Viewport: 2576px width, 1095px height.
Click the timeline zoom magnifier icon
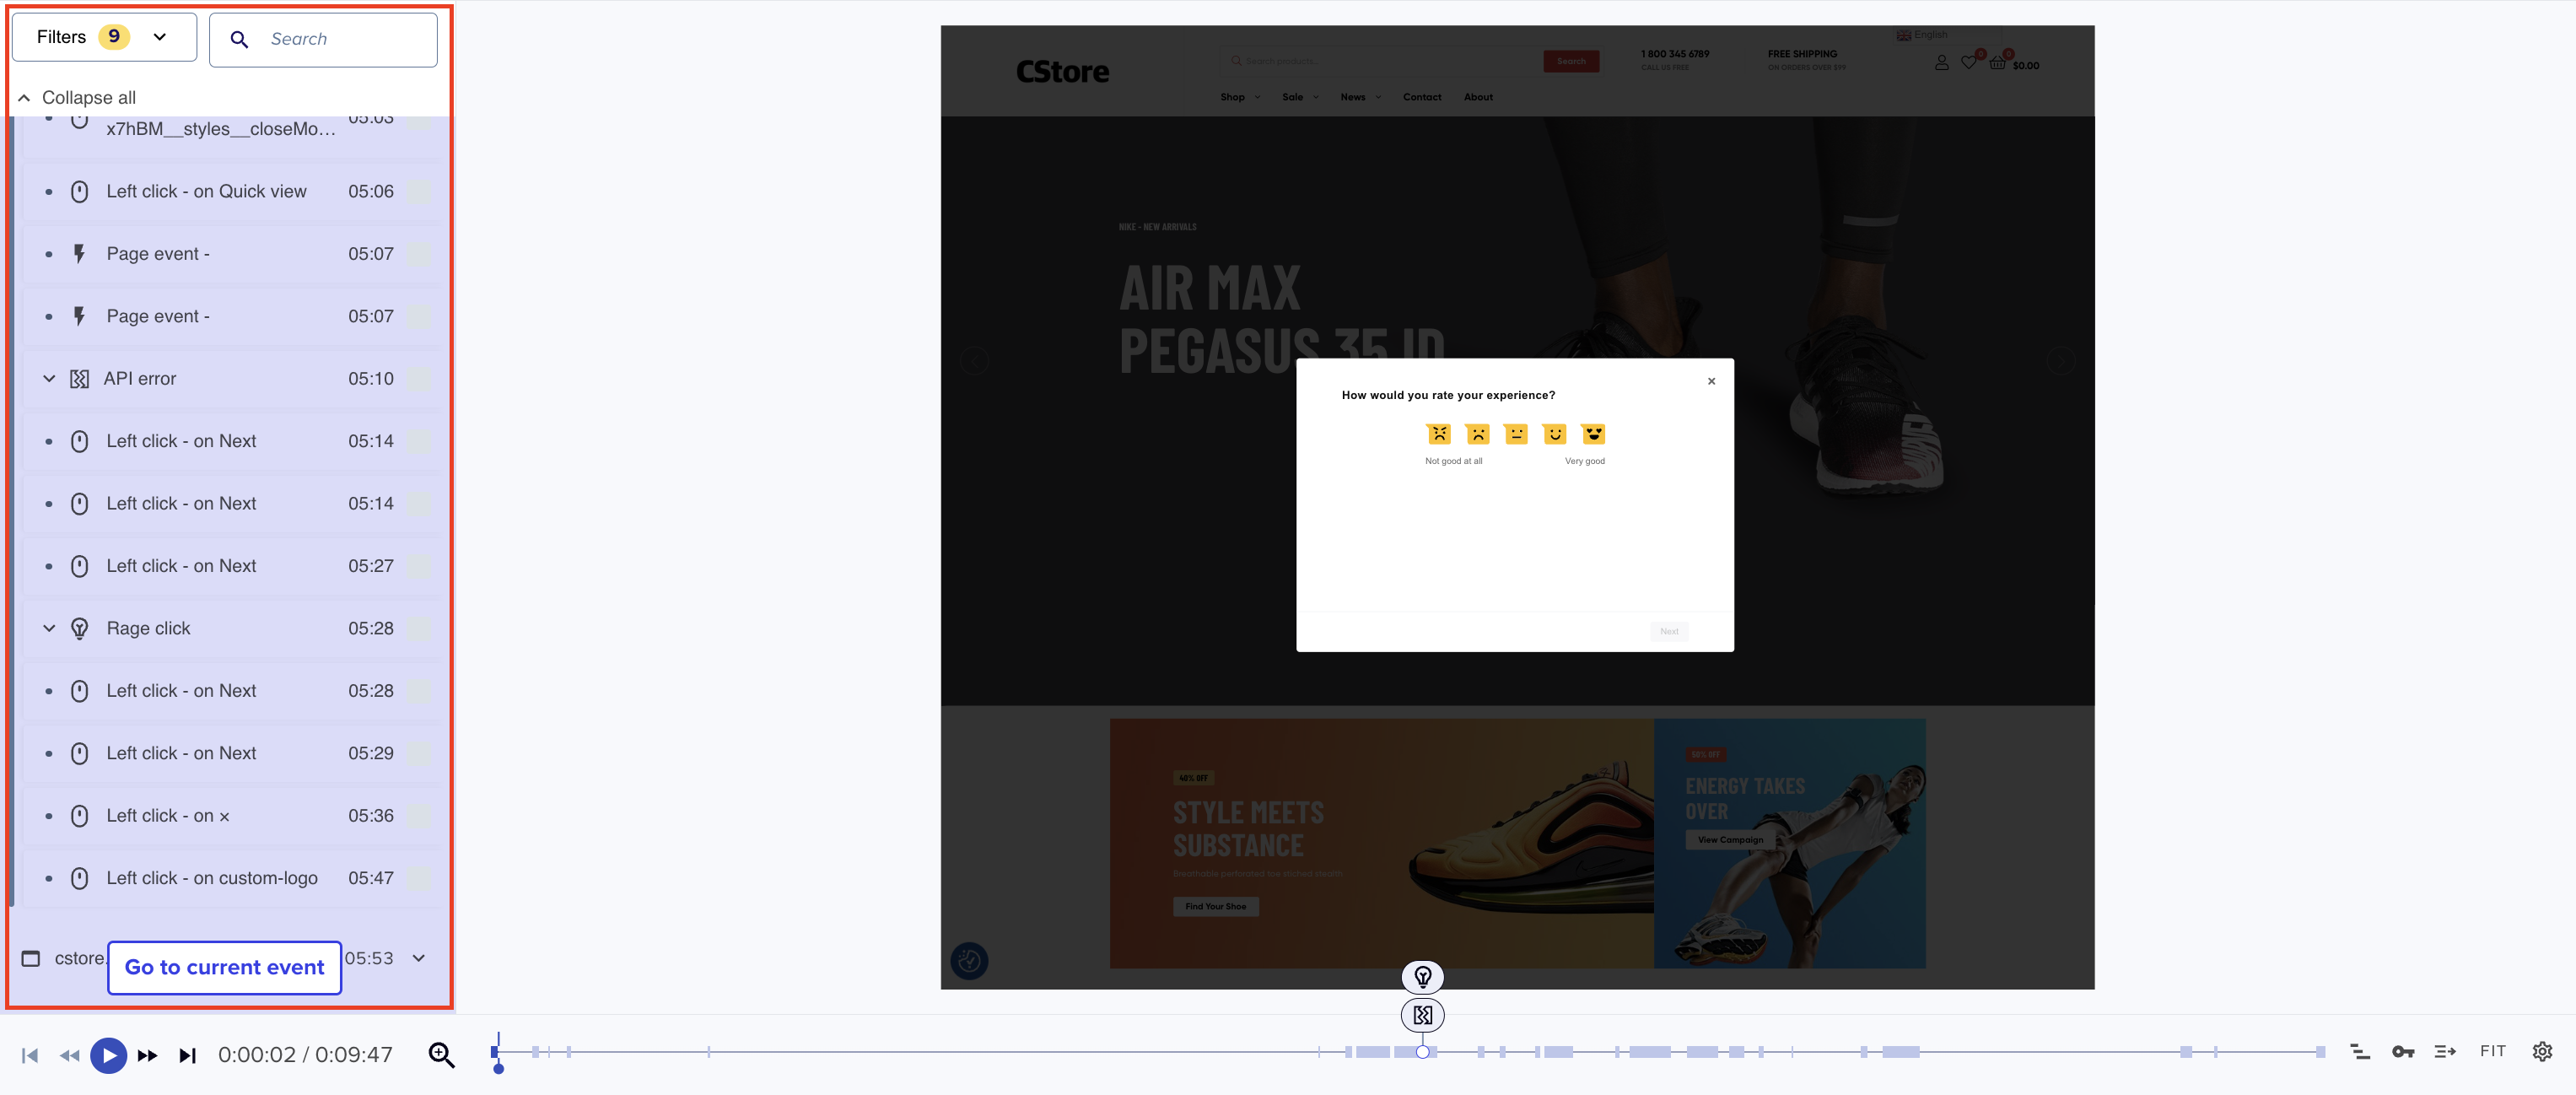(441, 1055)
